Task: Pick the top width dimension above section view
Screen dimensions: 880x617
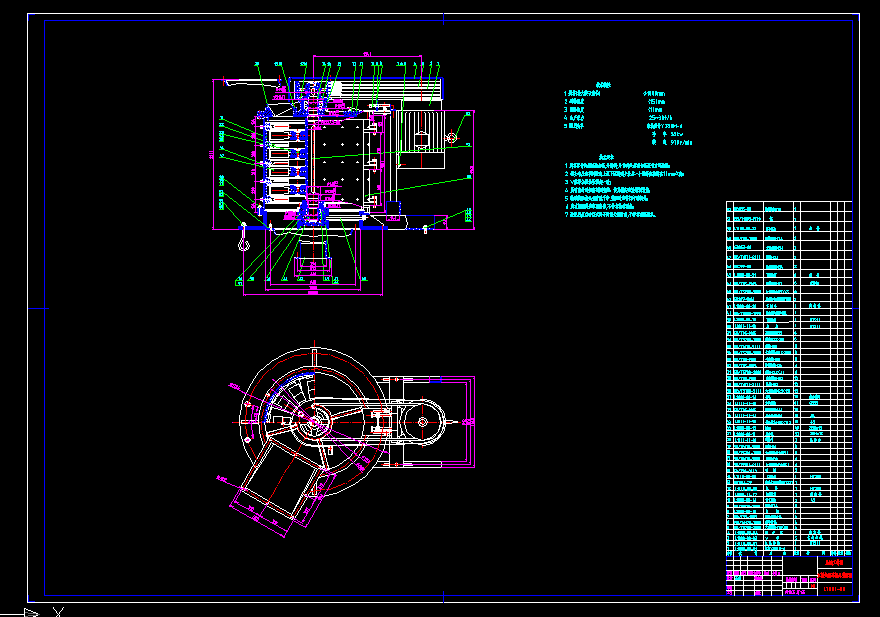Action: click(x=367, y=54)
